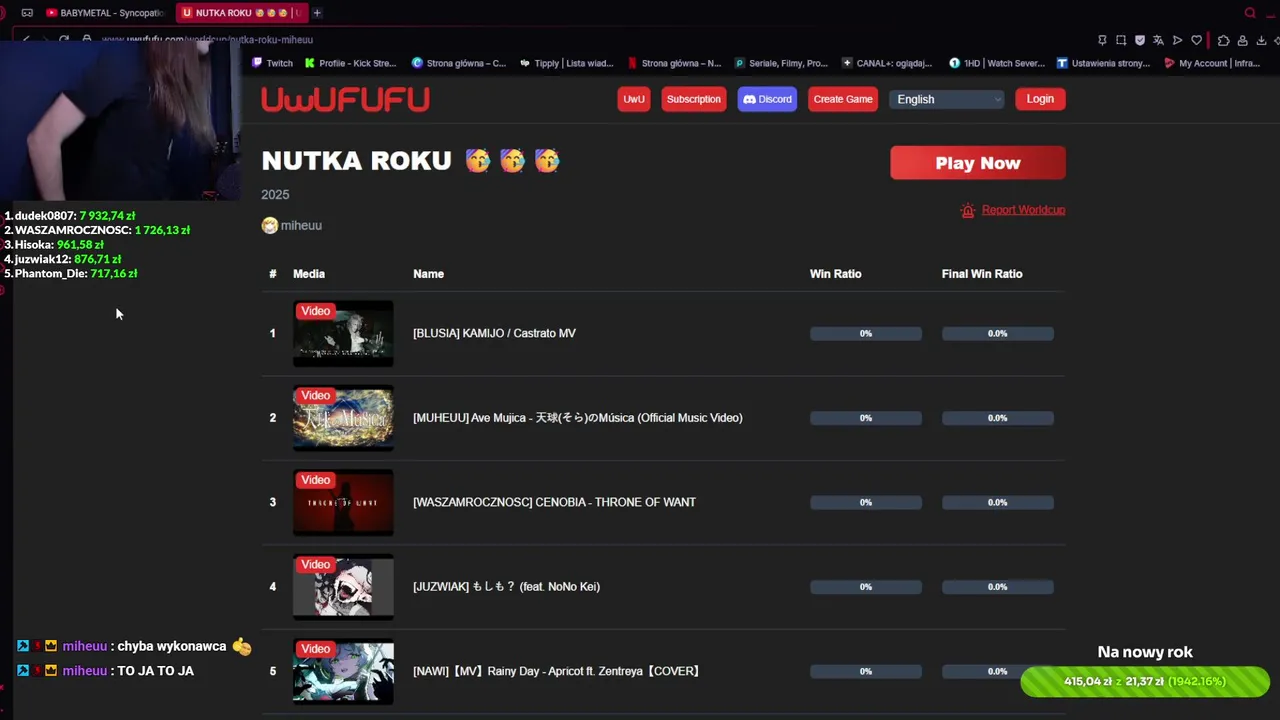Click the CENOBIA Throne of Want thumbnail
The height and width of the screenshot is (720, 1280).
tap(343, 502)
